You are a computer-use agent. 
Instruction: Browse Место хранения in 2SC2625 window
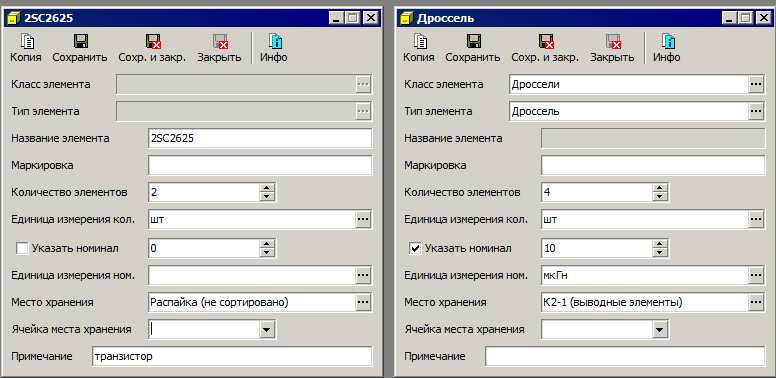363,302
